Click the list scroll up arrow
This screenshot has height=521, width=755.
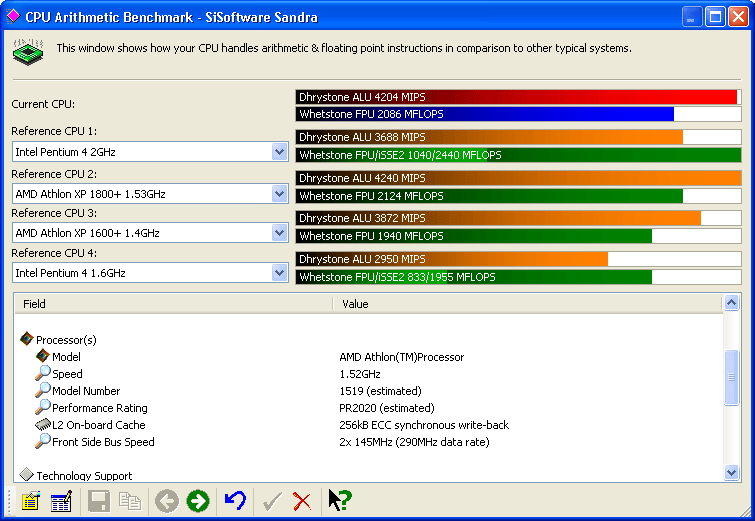[x=731, y=303]
